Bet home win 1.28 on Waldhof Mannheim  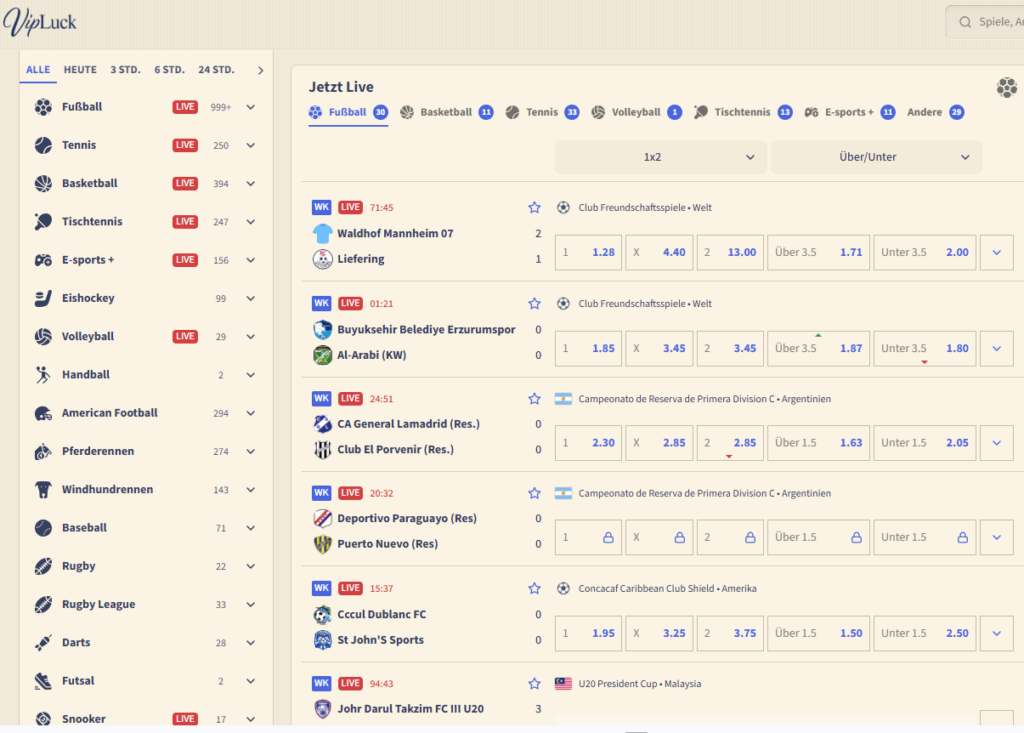(588, 253)
